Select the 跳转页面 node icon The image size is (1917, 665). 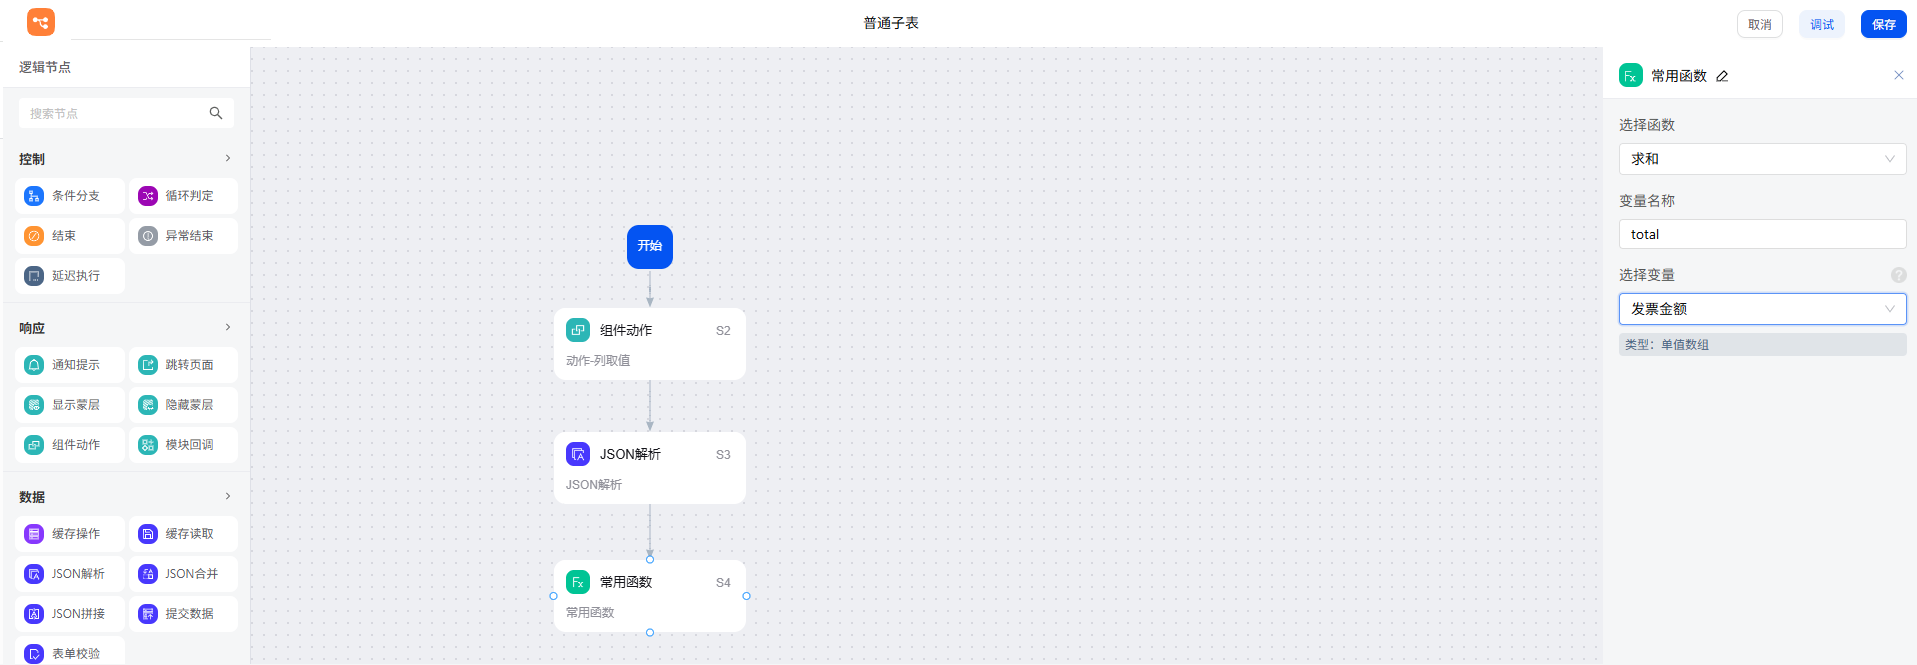coord(148,365)
